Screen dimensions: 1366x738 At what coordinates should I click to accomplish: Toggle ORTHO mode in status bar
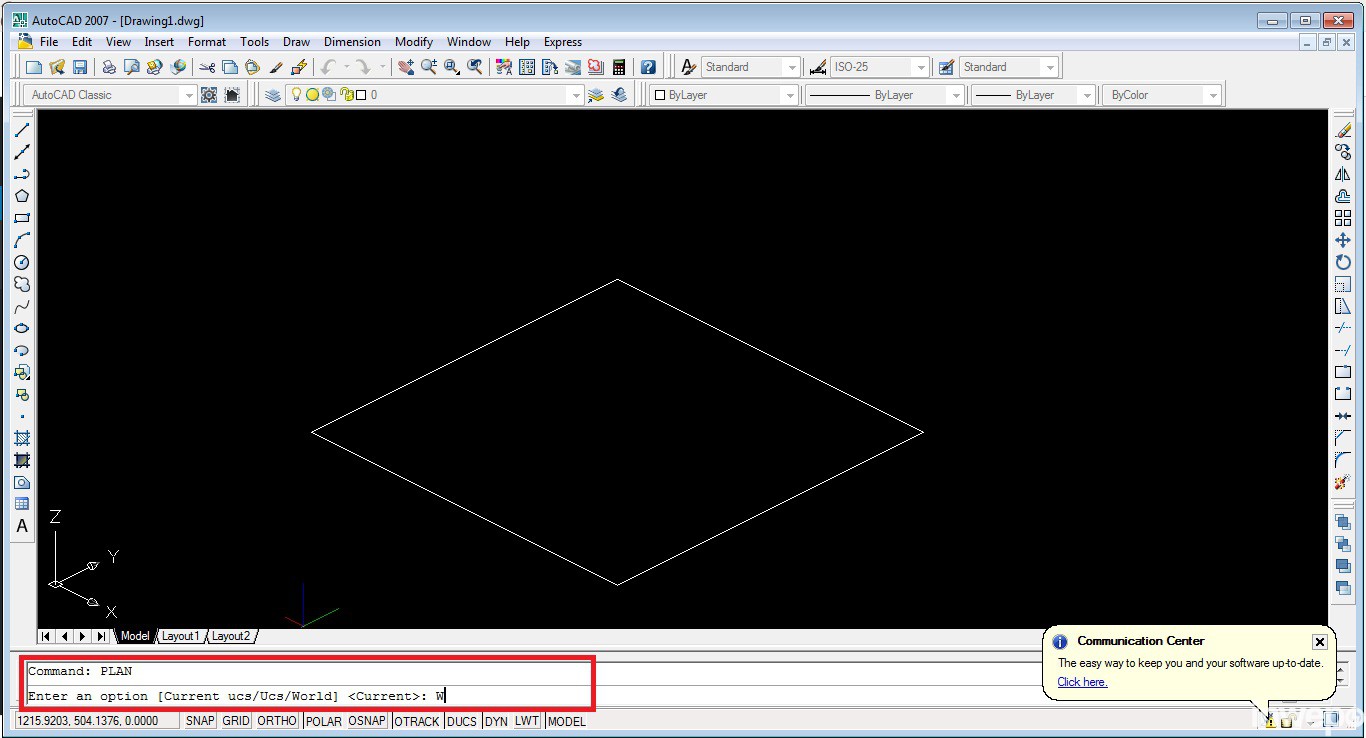pos(277,721)
